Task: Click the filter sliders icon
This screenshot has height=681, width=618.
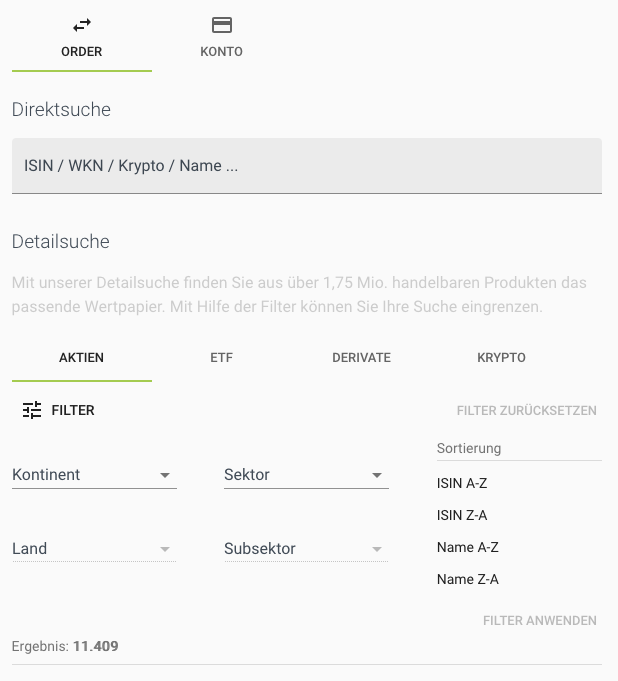Action: point(32,410)
